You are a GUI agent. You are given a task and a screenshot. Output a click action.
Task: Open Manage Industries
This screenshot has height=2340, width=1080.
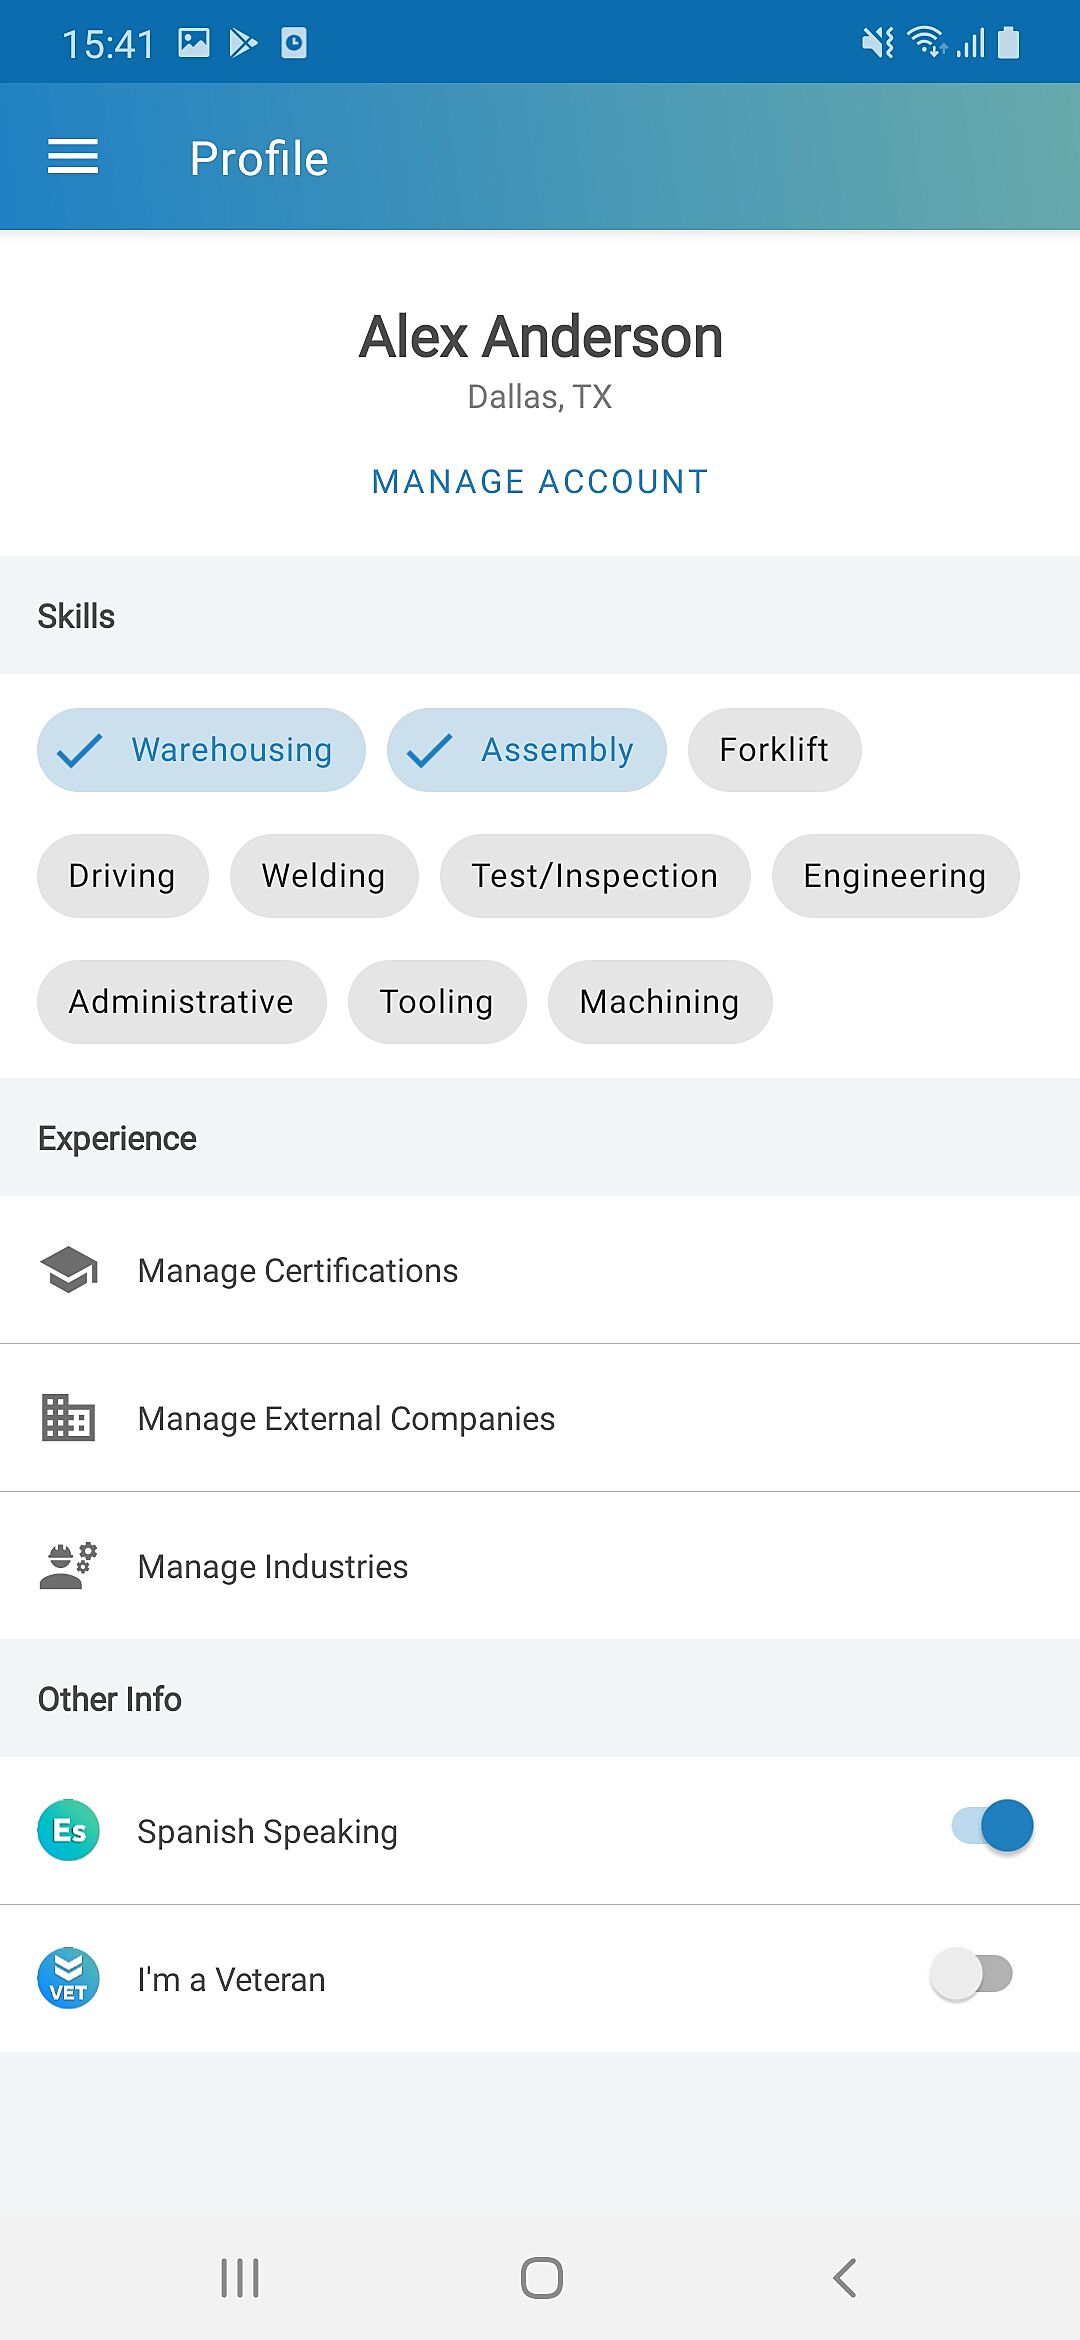click(x=540, y=1566)
